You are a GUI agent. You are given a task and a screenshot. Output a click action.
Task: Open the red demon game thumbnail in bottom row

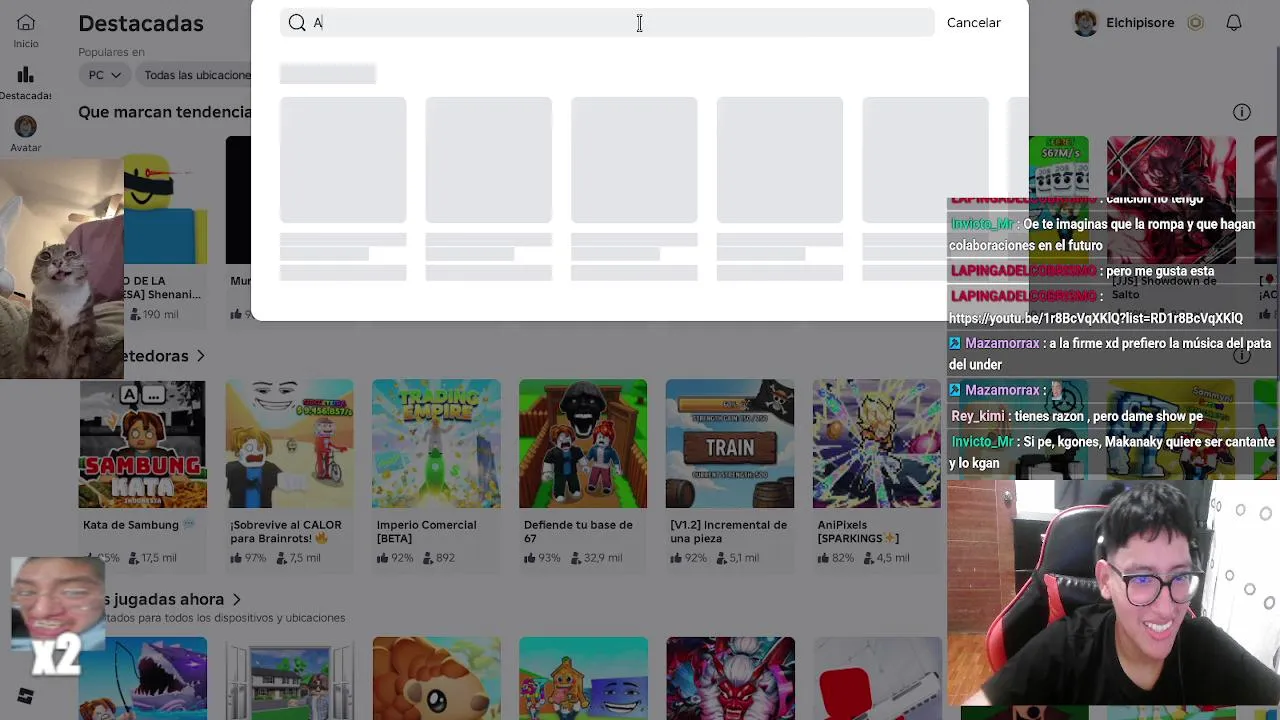pyautogui.click(x=730, y=679)
